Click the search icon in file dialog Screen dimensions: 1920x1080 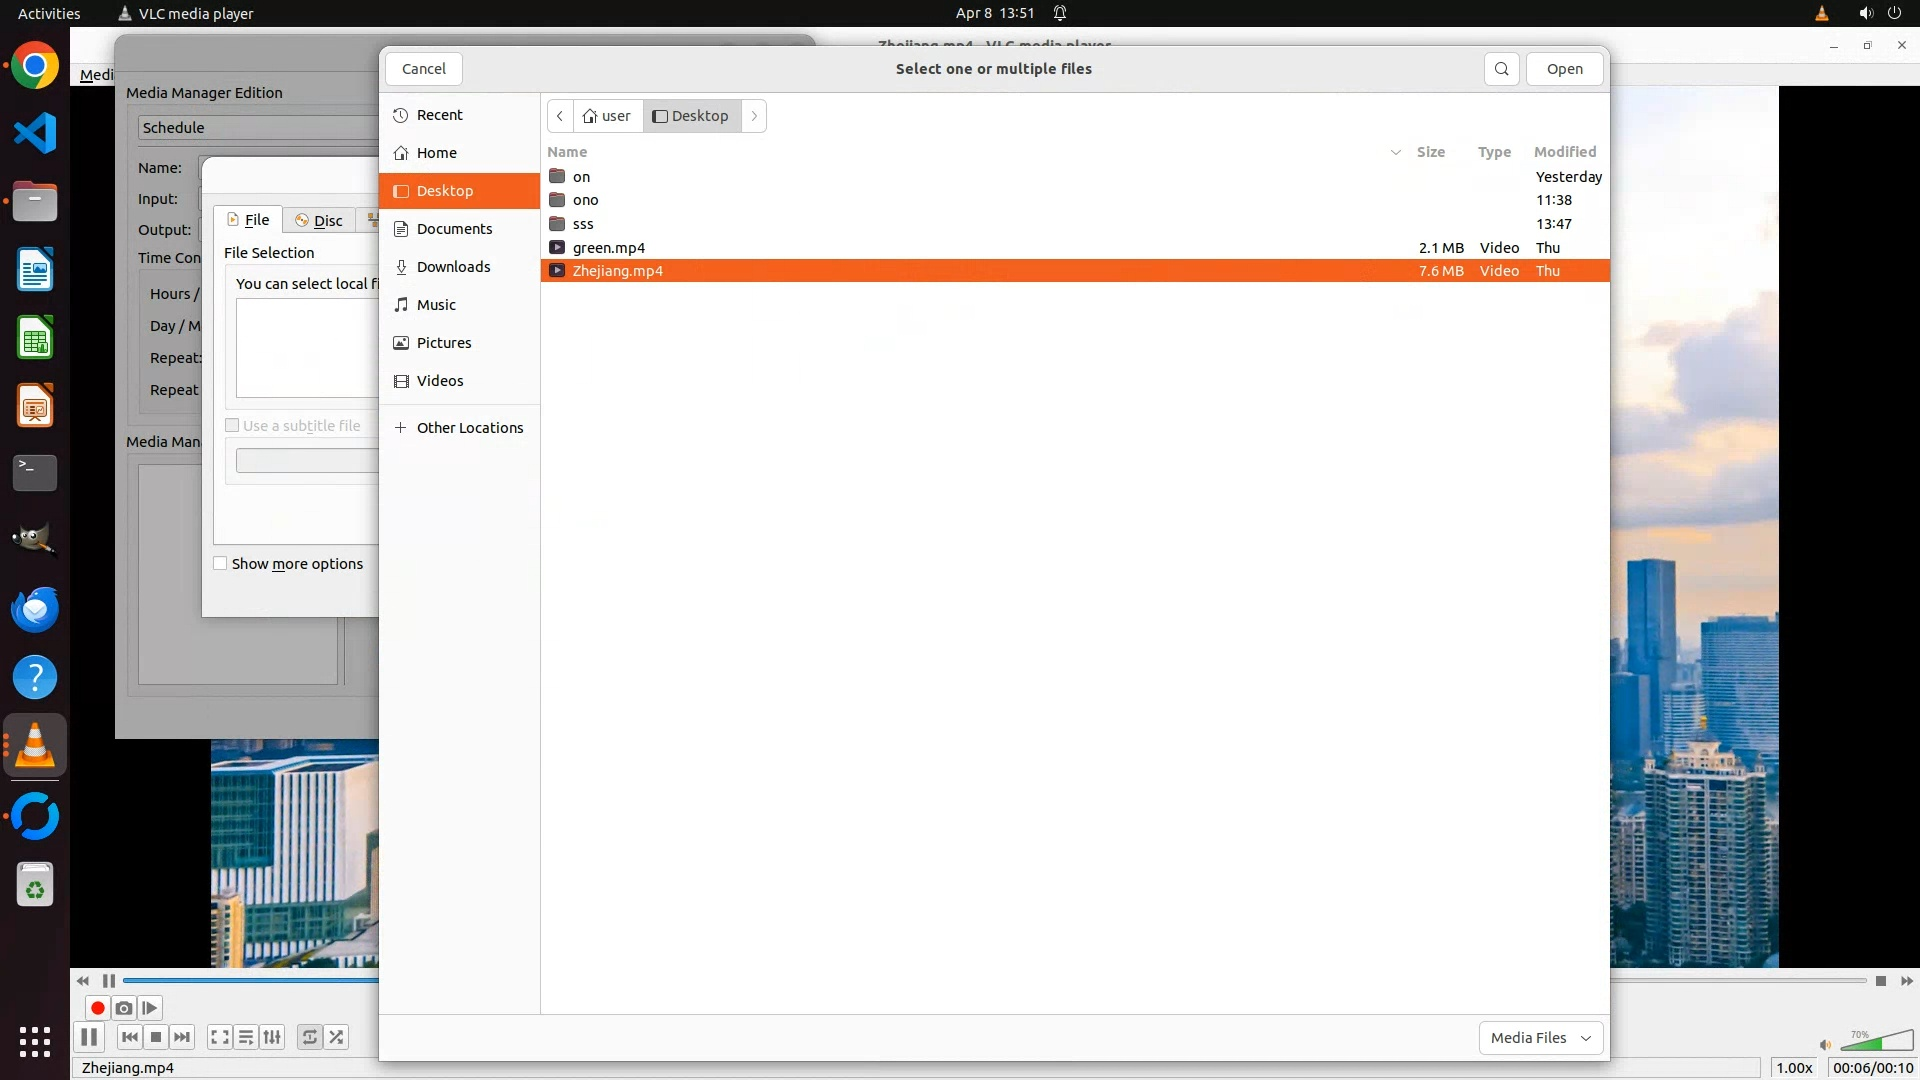coord(1501,69)
